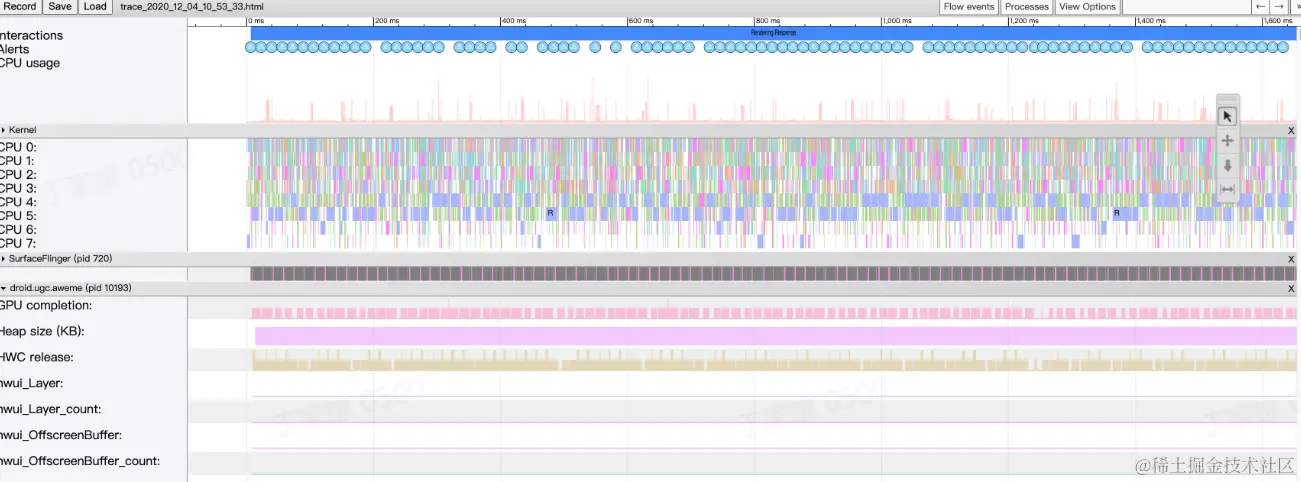Screen dimensions: 1301x482
Task: Grab the mouse-mode toolbar drag handle
Action: (1228, 98)
